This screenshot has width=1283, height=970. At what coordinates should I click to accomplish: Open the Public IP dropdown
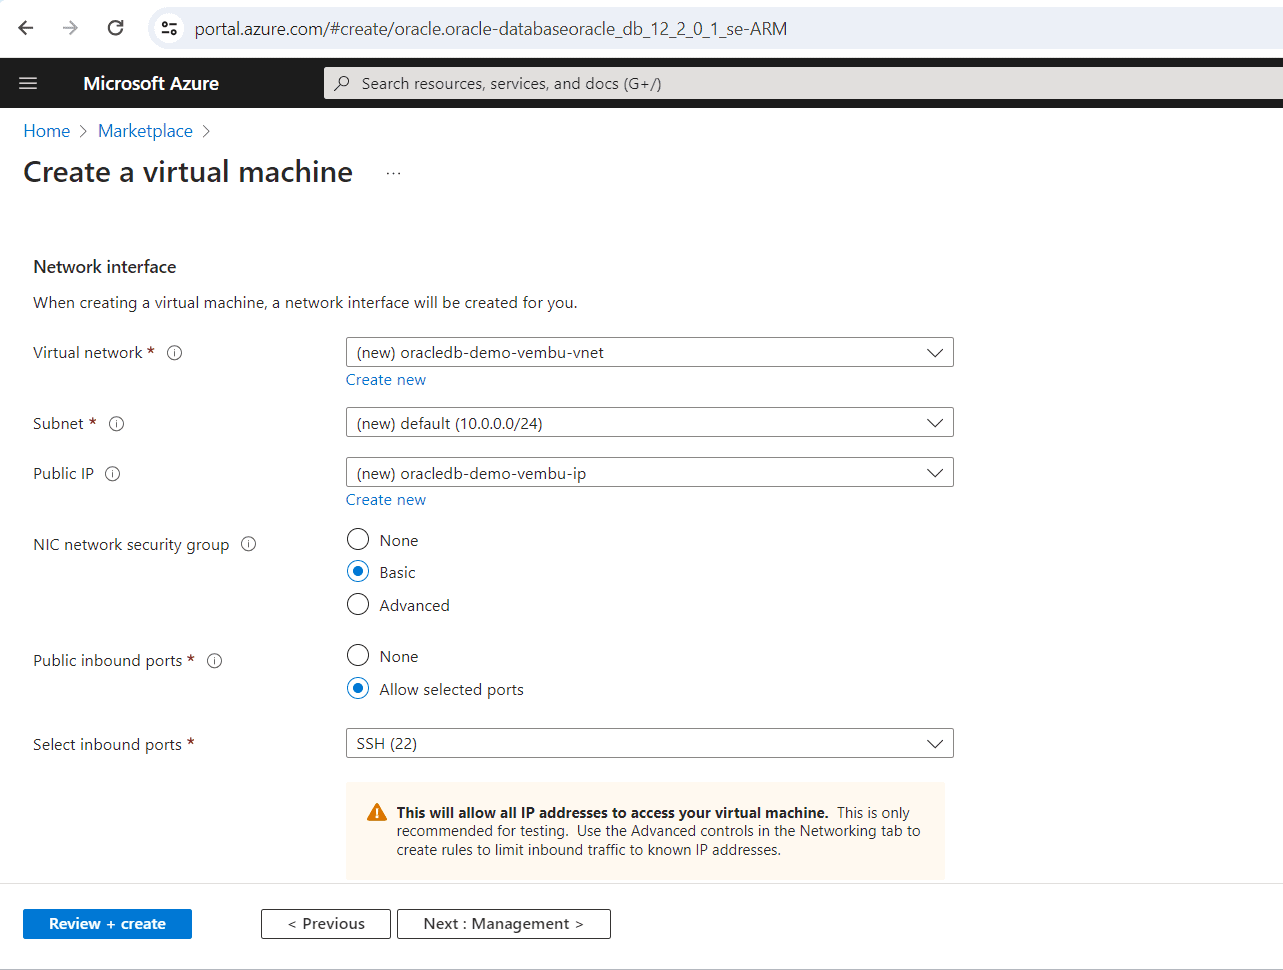649,473
